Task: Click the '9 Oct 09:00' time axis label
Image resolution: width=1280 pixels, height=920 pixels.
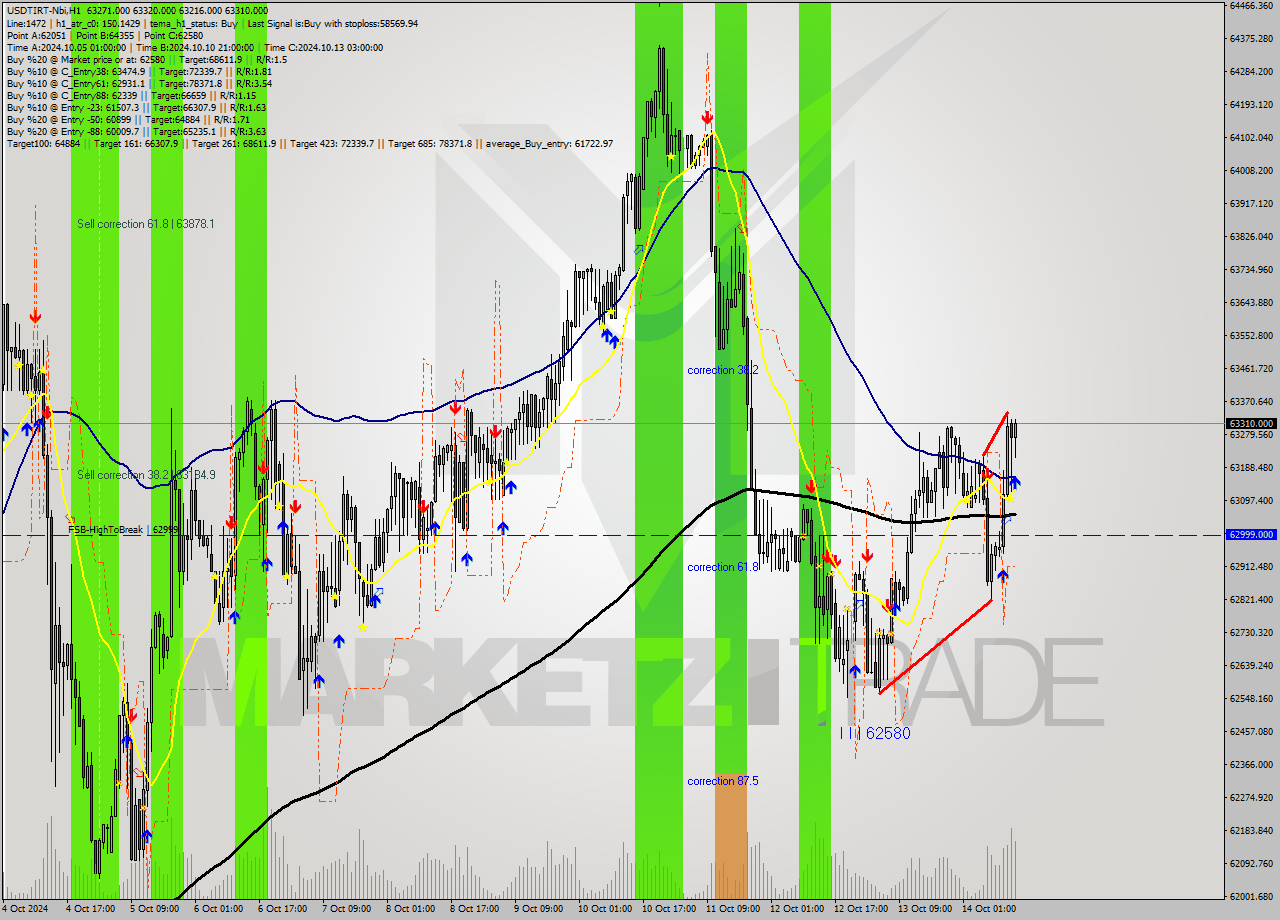Action: [x=538, y=909]
